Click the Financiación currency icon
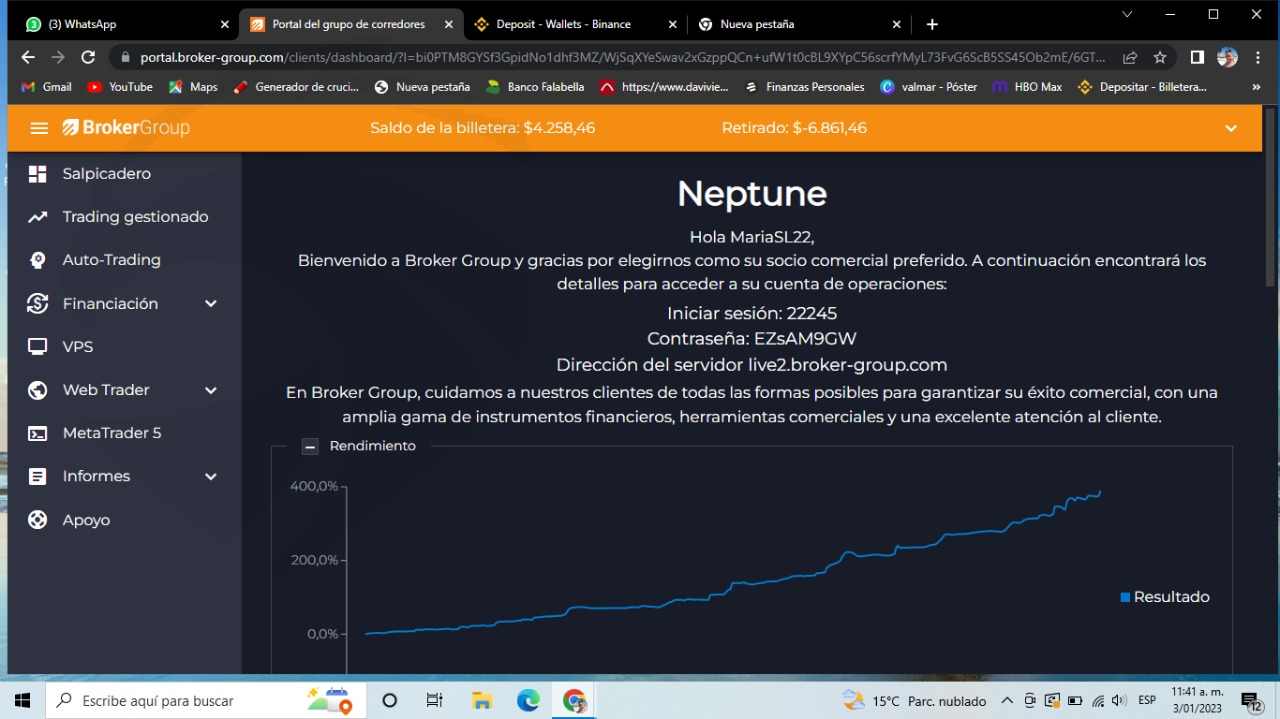Viewport: 1280px width, 719px height. 38,303
